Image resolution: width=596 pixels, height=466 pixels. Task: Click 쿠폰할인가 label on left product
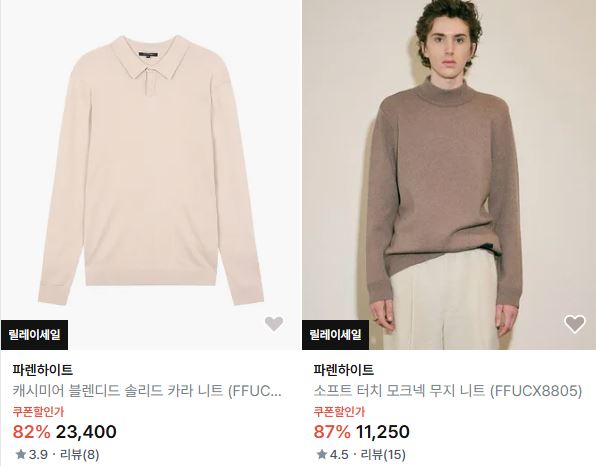coord(38,412)
